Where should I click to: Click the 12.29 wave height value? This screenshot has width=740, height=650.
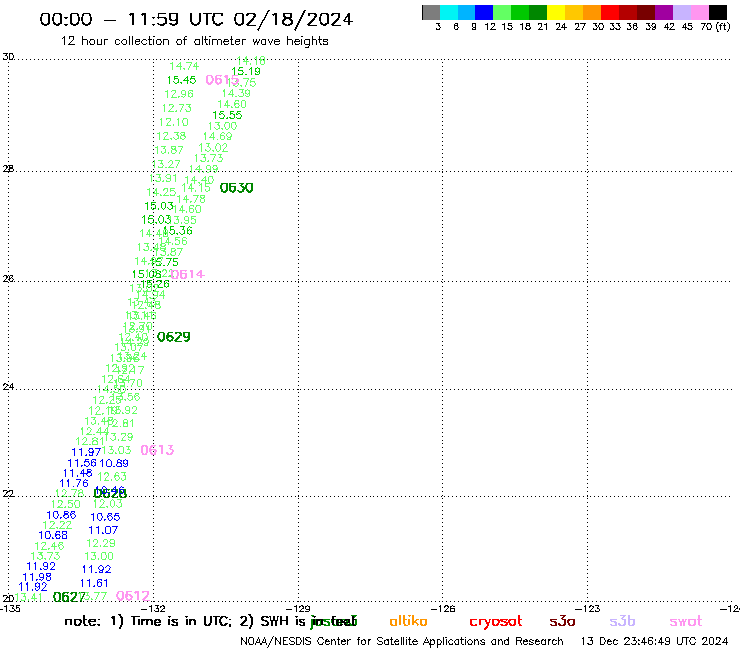click(101, 543)
